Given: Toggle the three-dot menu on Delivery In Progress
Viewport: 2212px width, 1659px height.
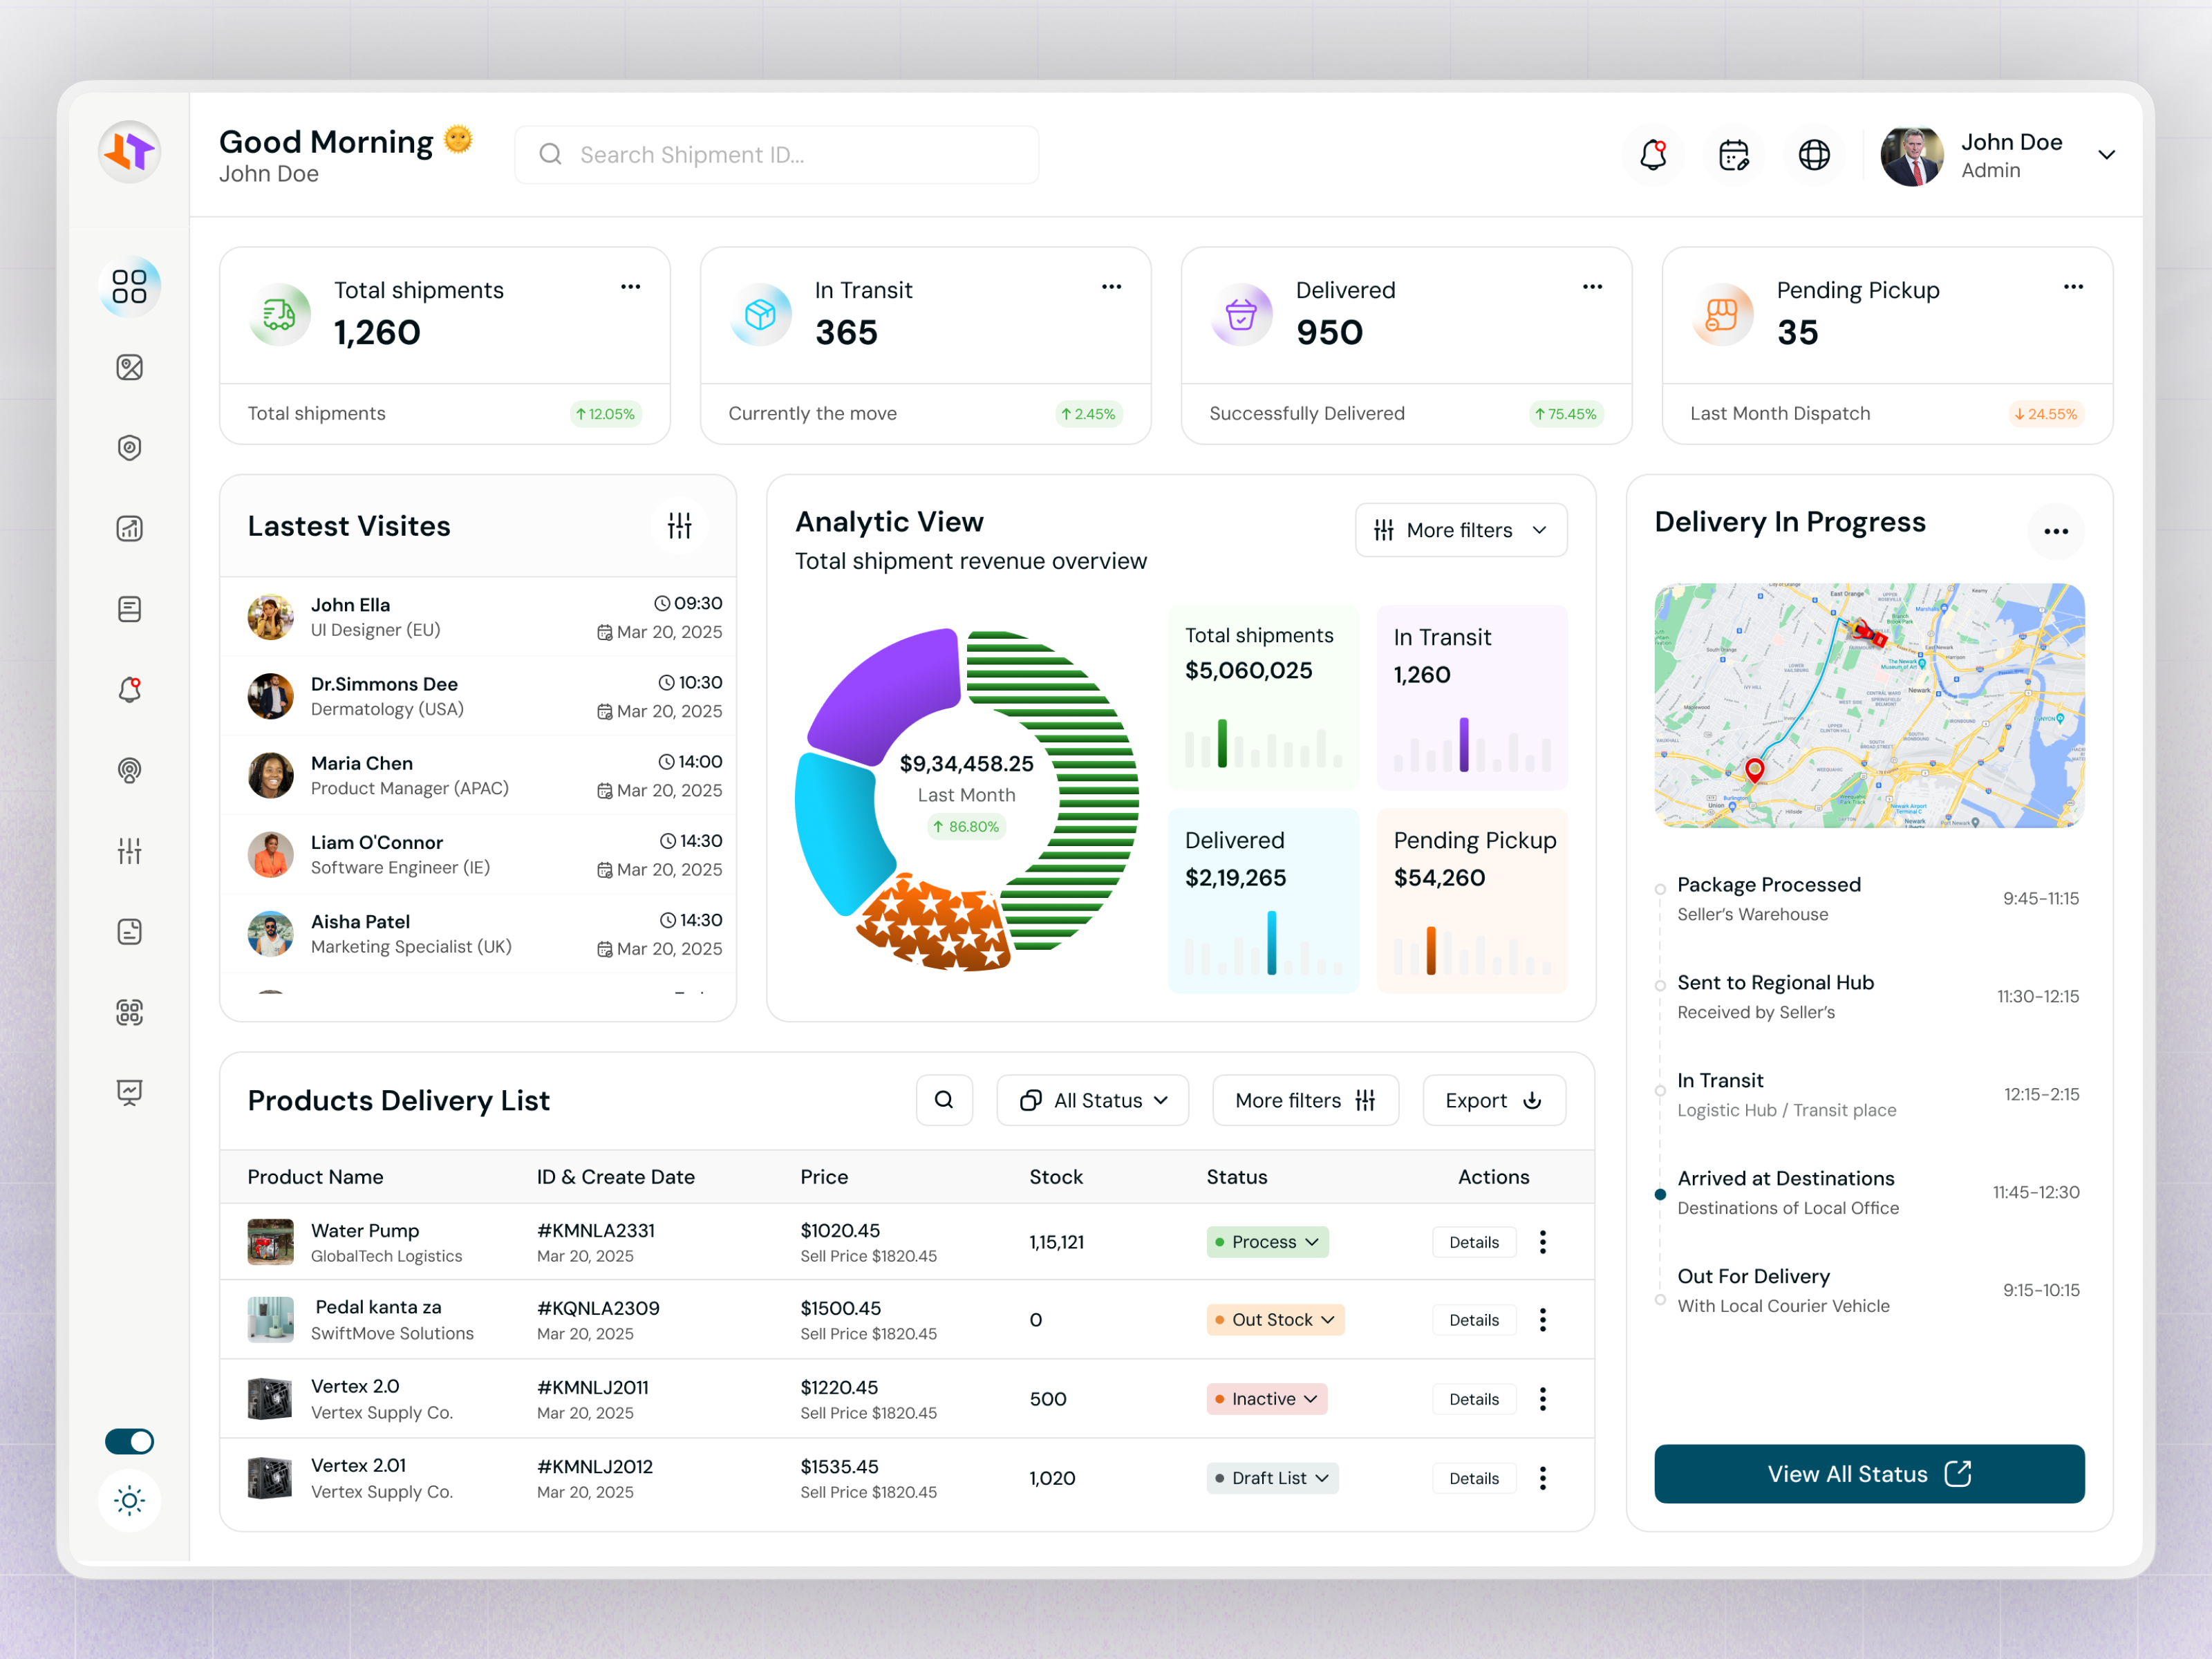Looking at the screenshot, I should click(2056, 531).
